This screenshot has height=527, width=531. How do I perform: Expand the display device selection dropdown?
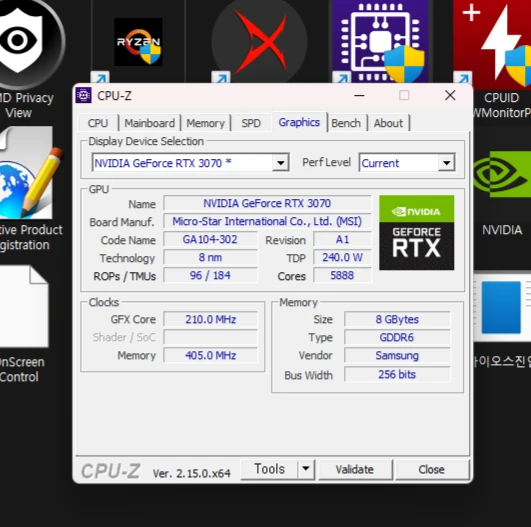[280, 163]
